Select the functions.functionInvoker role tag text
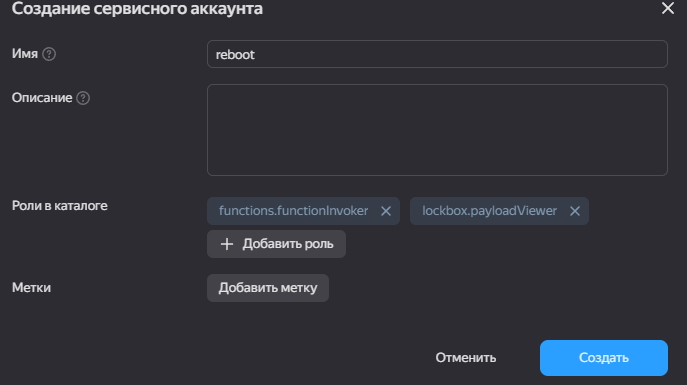Screen dimensions: 687x385 point(293,211)
